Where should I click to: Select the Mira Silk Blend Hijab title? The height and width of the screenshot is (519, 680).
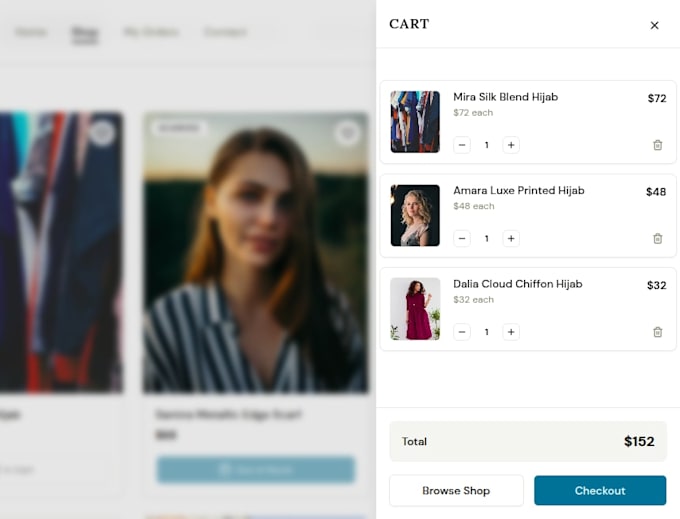click(505, 97)
